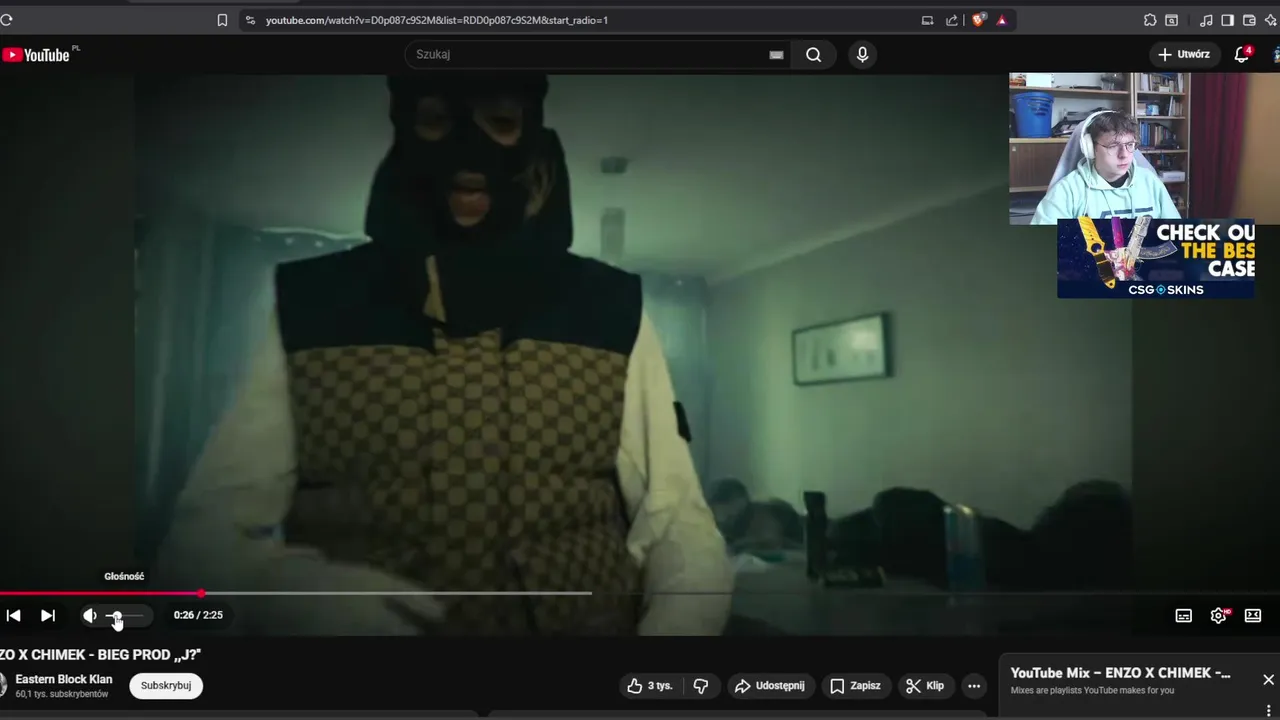
Task: Open Brave Rewards triangle icon
Action: [x=1001, y=20]
